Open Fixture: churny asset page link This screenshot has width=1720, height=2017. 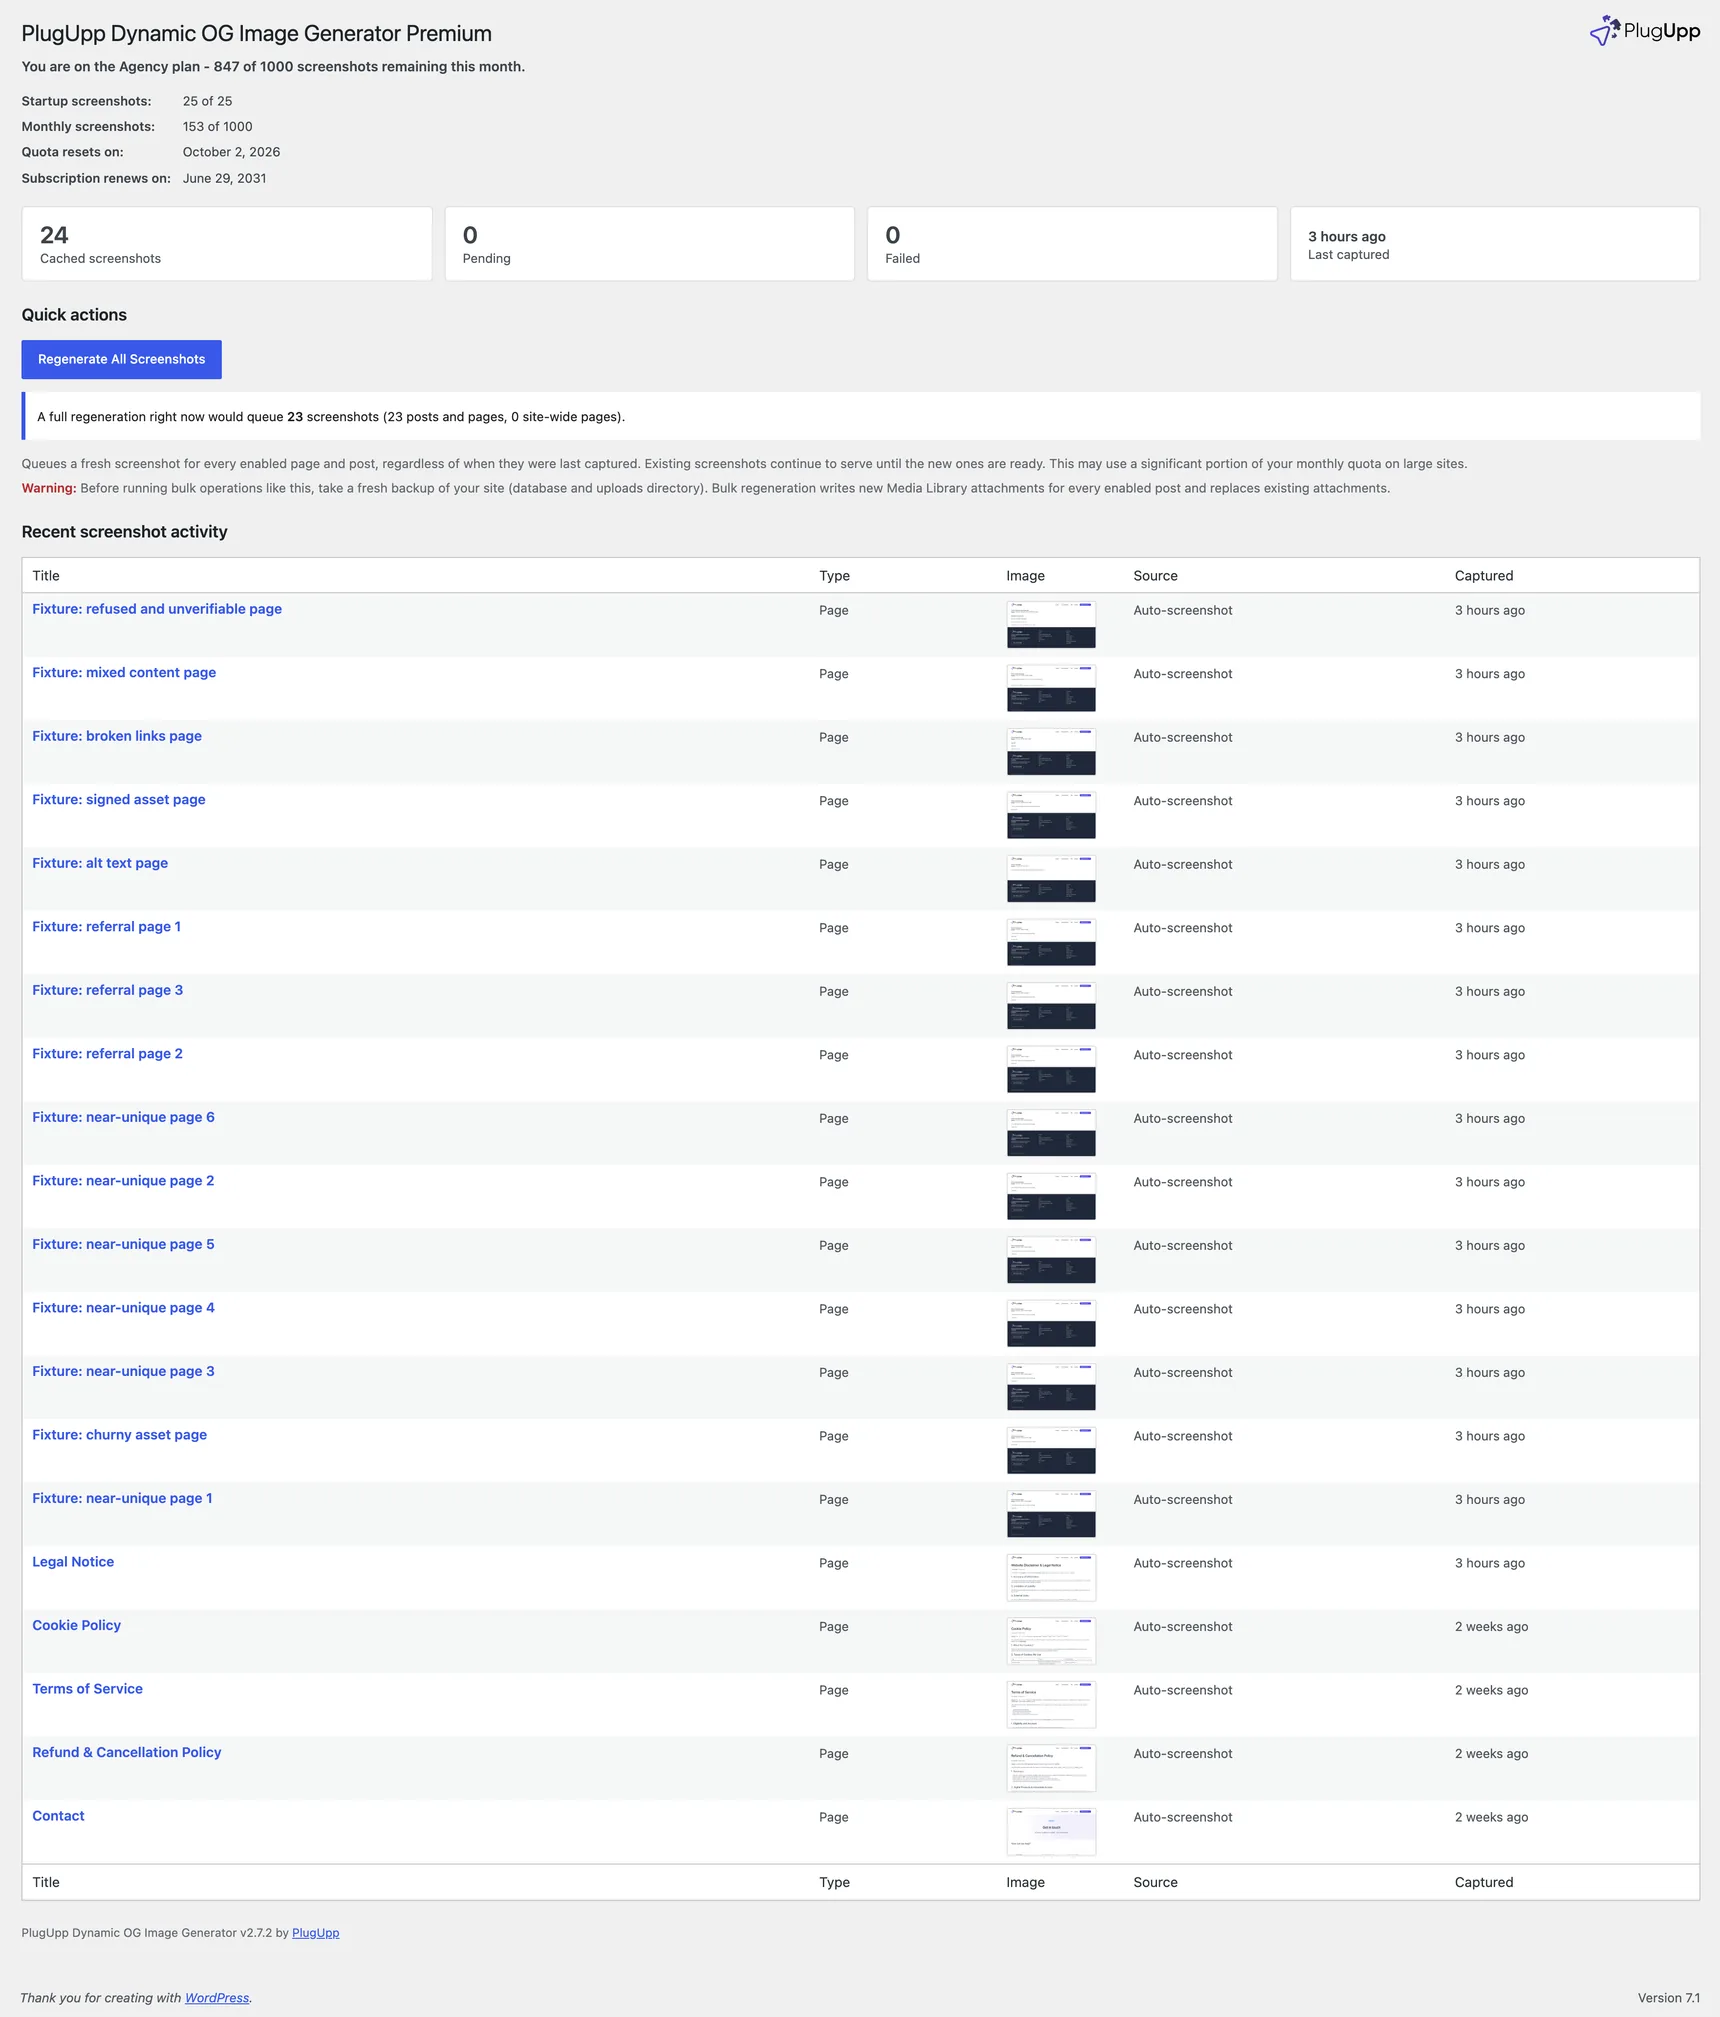tap(120, 1434)
